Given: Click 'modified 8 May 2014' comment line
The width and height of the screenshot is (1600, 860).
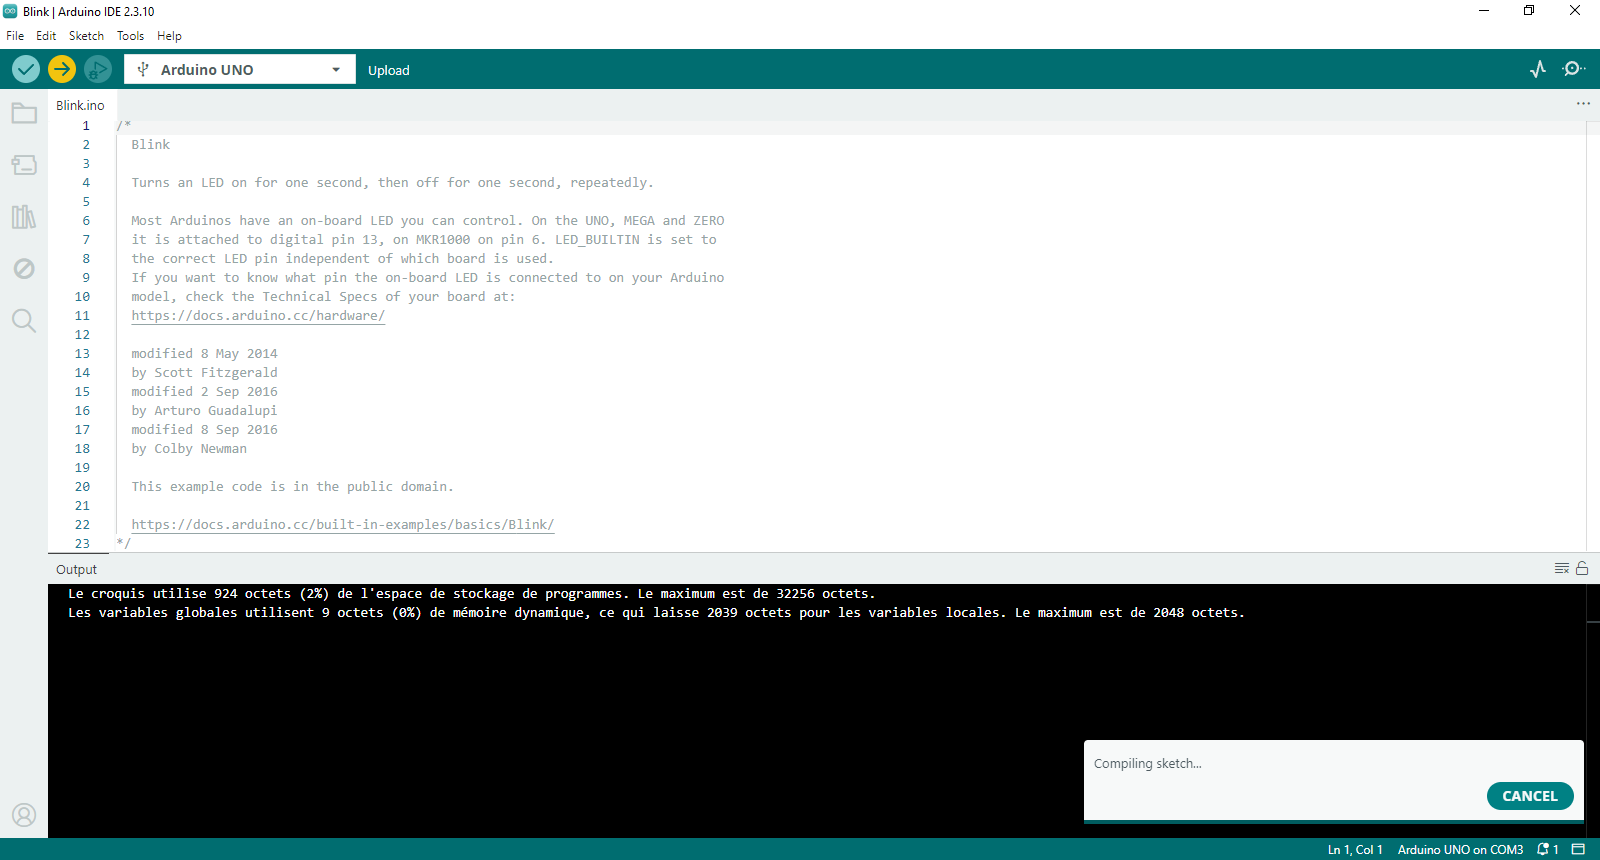Looking at the screenshot, I should point(204,353).
